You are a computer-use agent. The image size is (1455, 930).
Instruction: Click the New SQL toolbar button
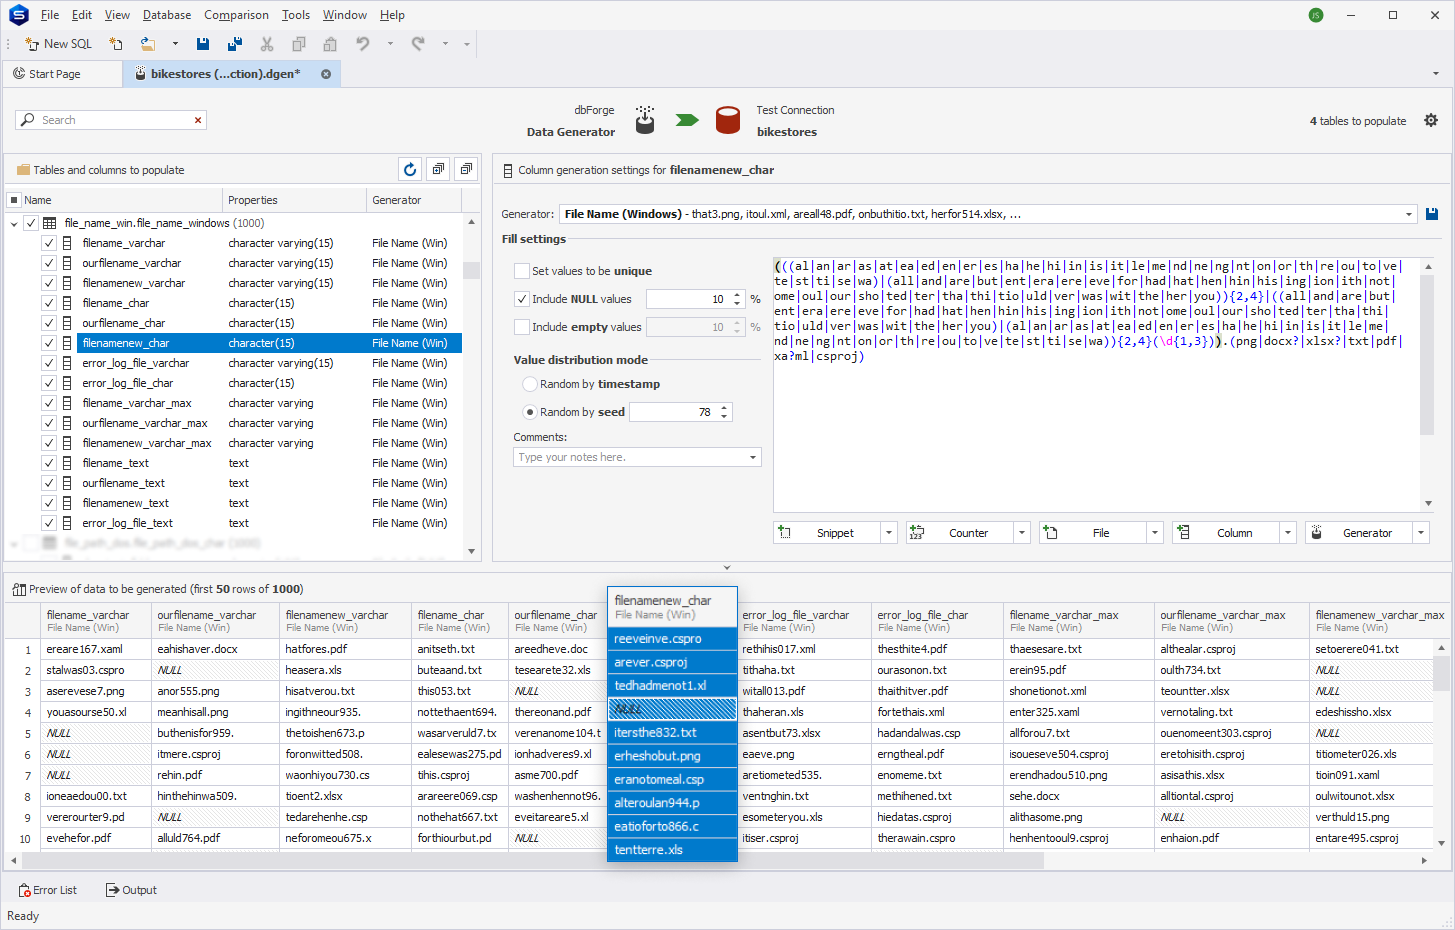tap(58, 44)
